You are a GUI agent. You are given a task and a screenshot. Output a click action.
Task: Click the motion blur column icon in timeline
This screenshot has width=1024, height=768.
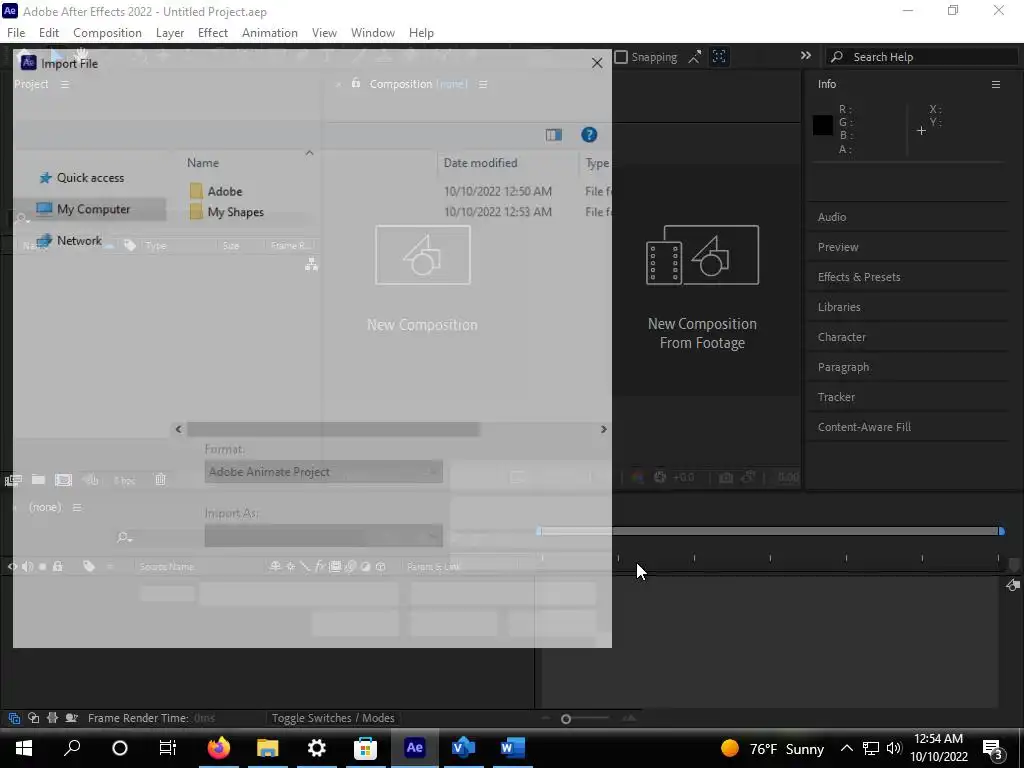pos(350,566)
